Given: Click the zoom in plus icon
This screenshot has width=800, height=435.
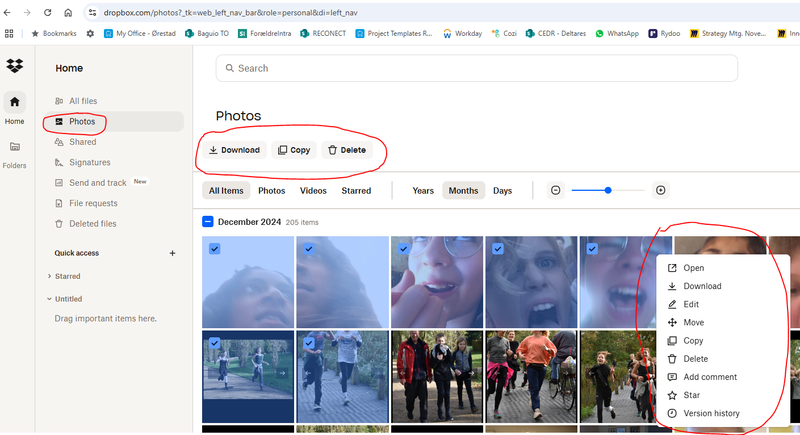Looking at the screenshot, I should (661, 190).
